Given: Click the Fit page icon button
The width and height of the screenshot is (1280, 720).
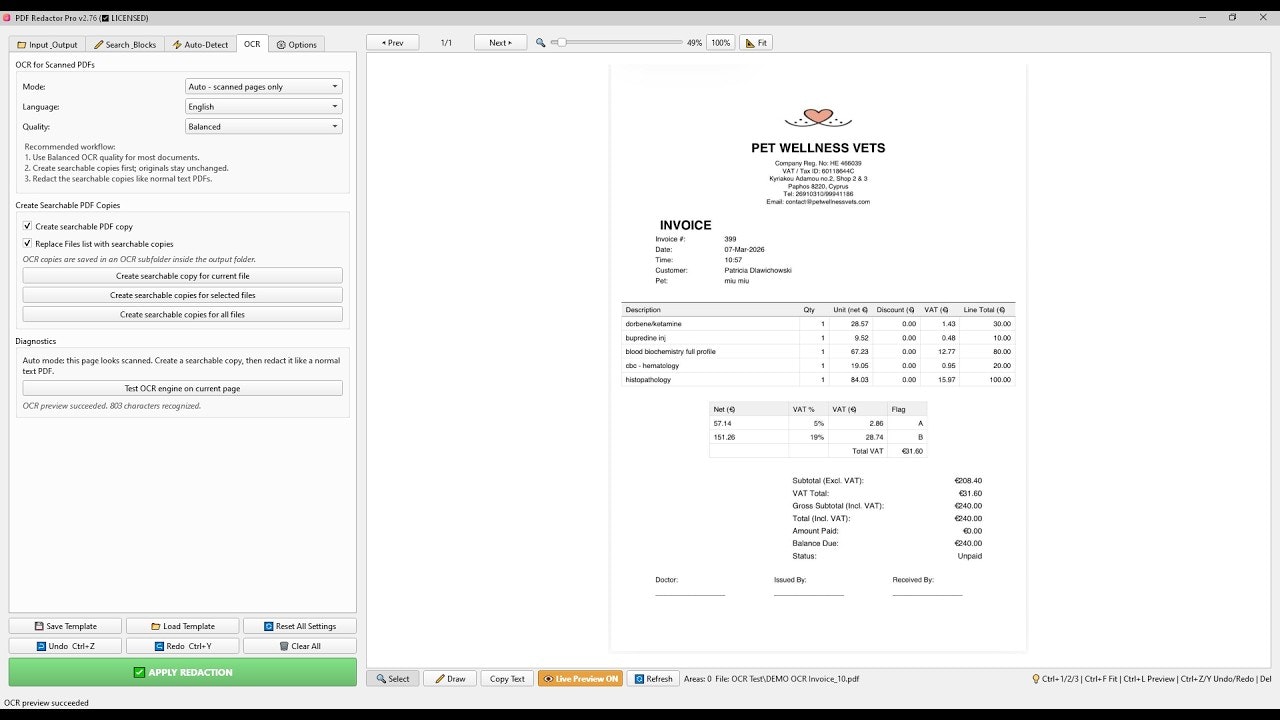Looking at the screenshot, I should tap(756, 43).
